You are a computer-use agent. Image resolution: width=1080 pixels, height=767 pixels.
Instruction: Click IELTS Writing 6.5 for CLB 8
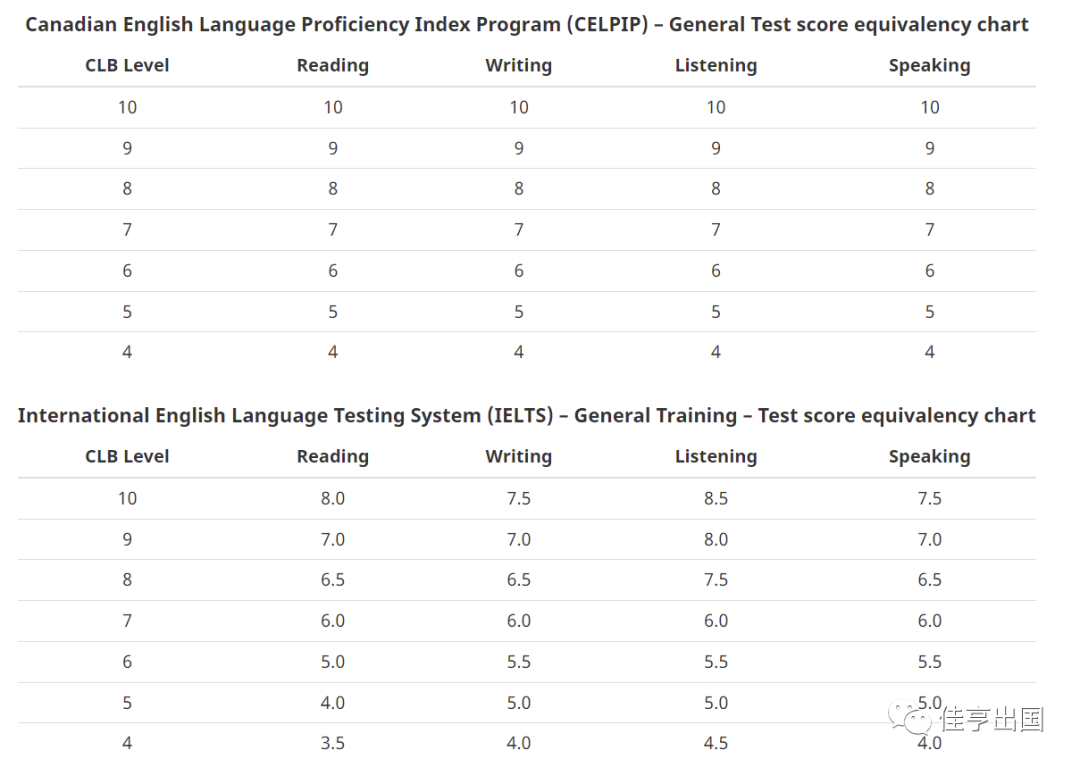(x=519, y=580)
